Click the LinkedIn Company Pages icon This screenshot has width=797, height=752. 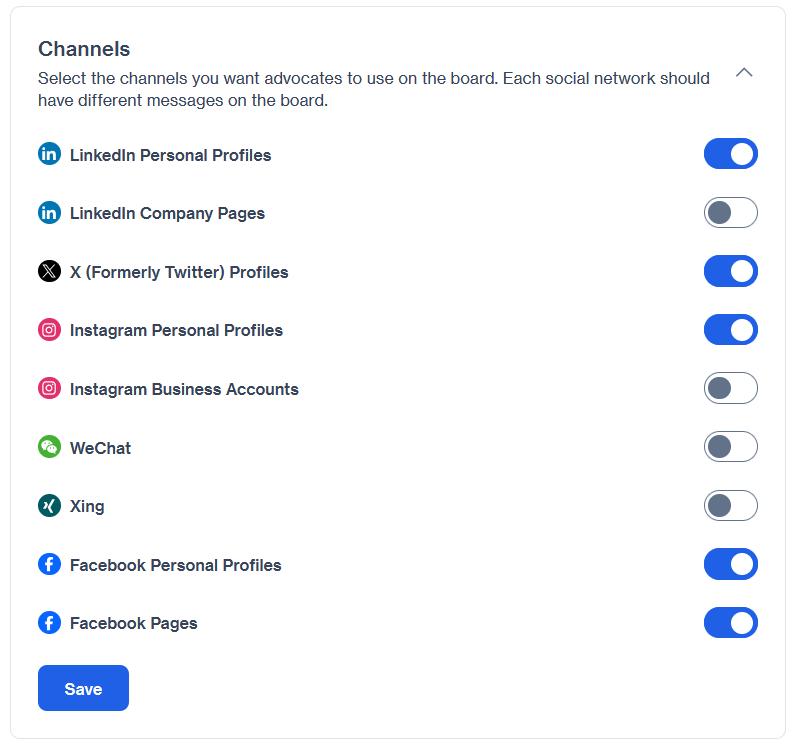click(49, 213)
